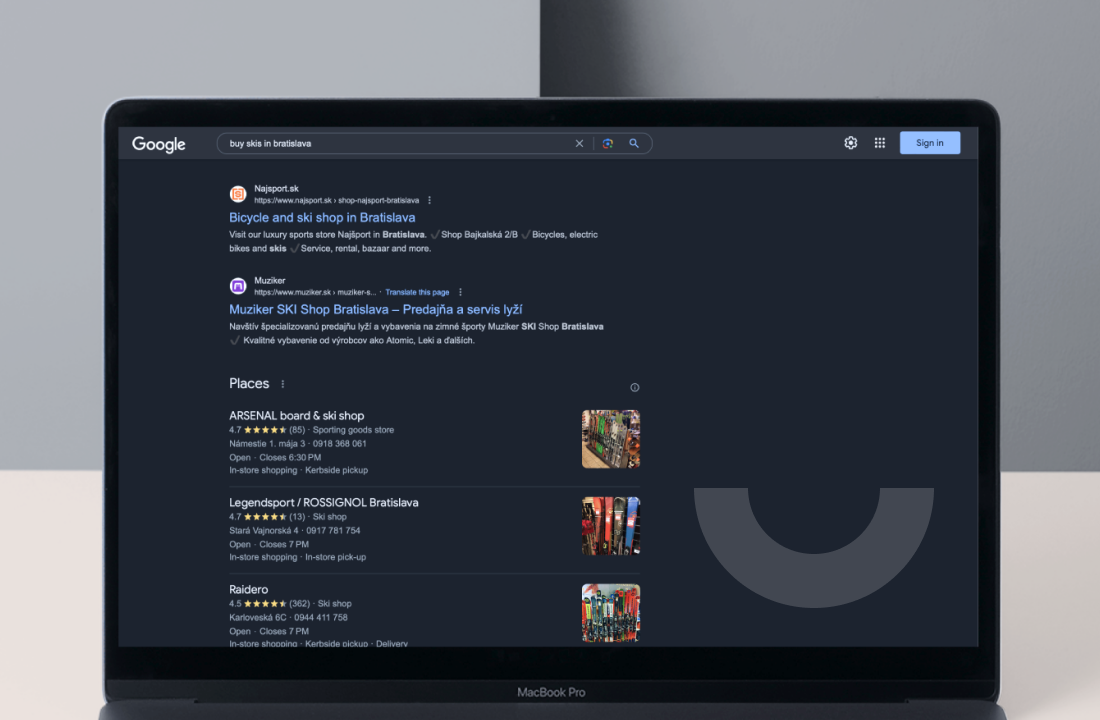Viewport: 1100px width, 720px height.
Task: Clear the search box text
Action: point(579,143)
